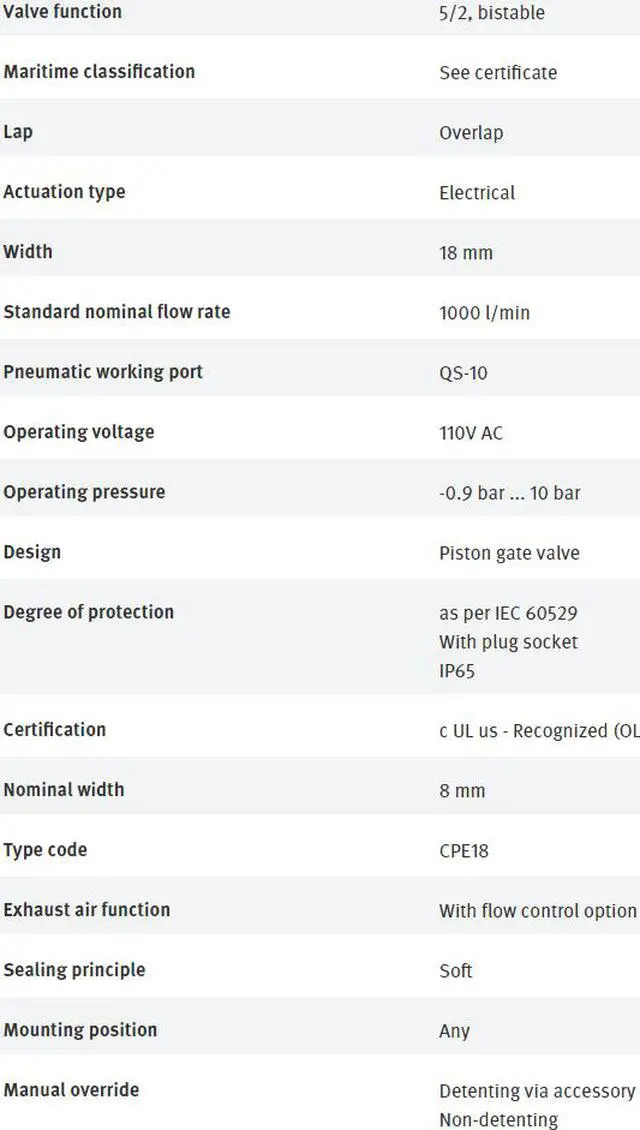Select the "Actuation type" label
Image resolution: width=640 pixels, height=1130 pixels.
pos(64,192)
